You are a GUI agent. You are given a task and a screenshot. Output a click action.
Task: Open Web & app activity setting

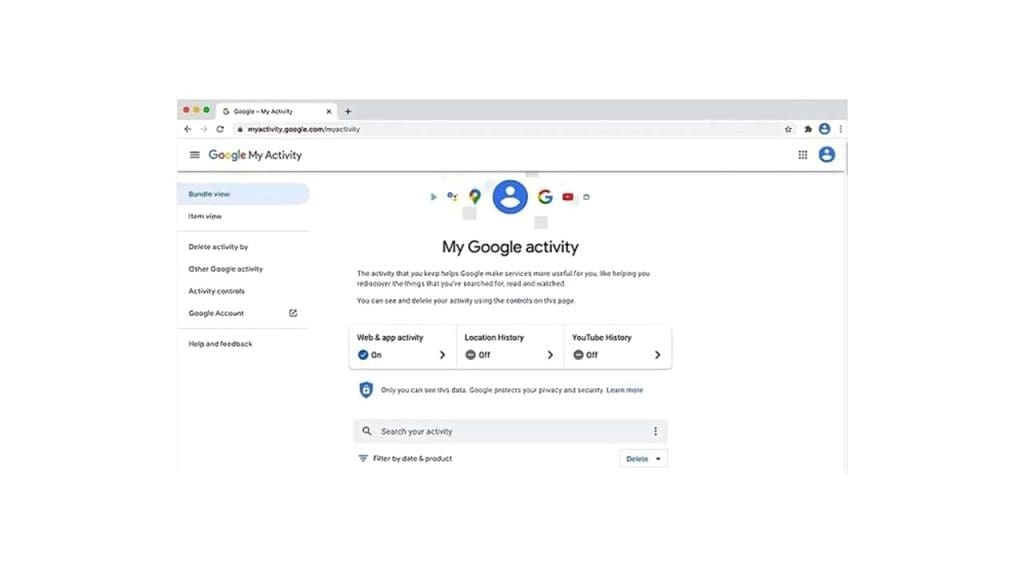pos(402,346)
